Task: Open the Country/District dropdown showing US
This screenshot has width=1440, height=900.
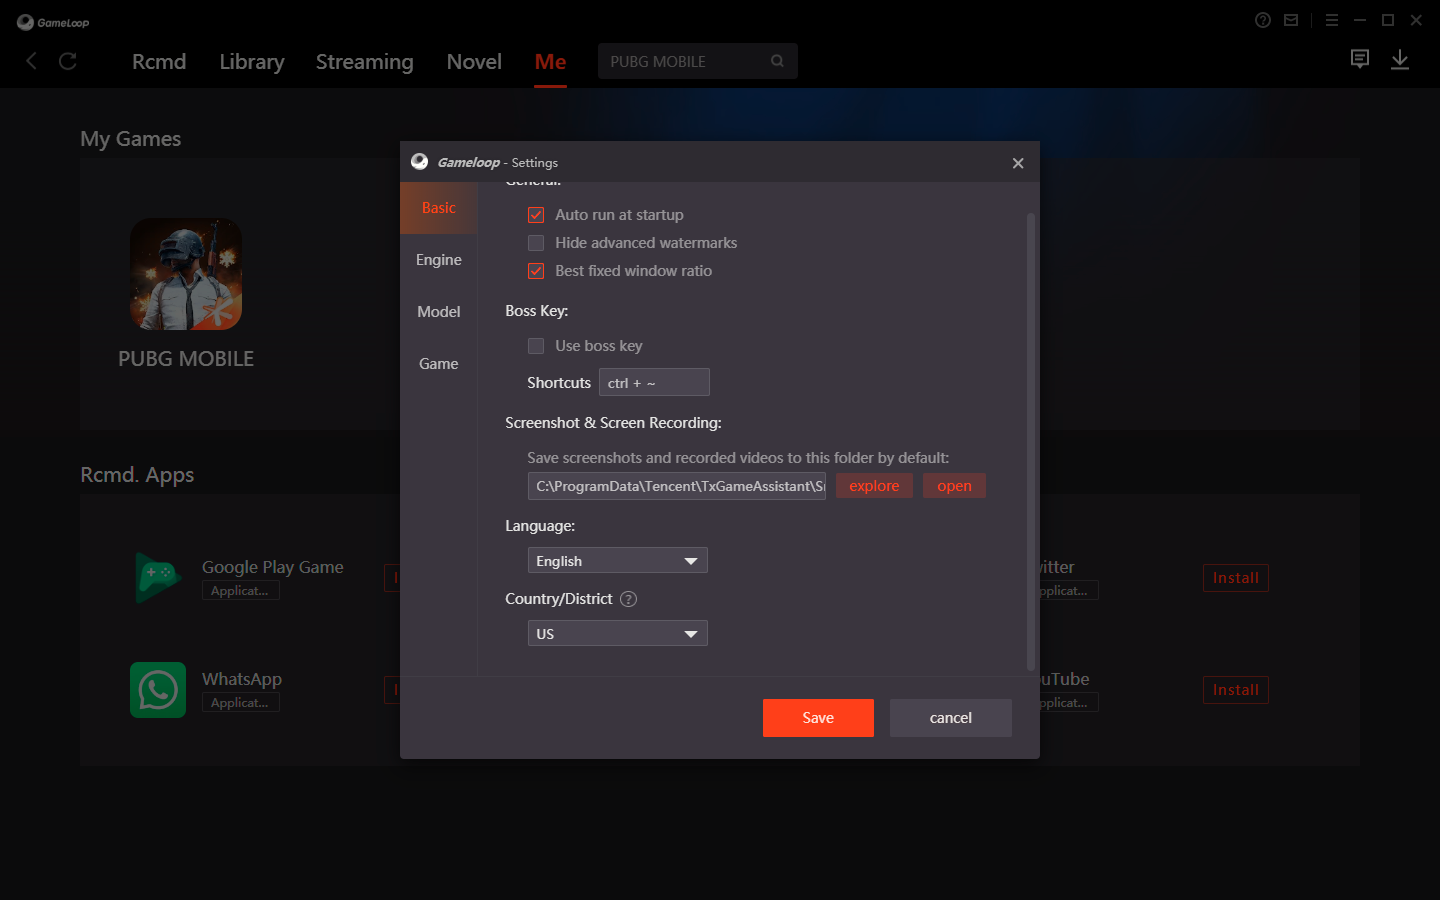Action: pyautogui.click(x=618, y=633)
